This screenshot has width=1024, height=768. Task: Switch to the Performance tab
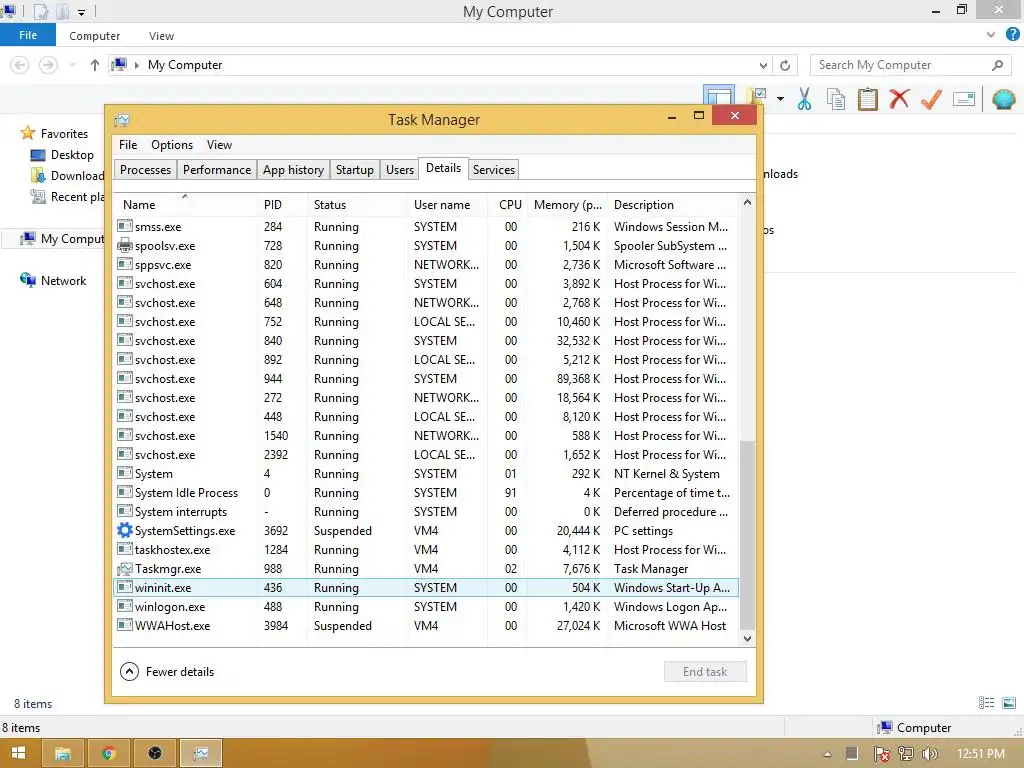pyautogui.click(x=217, y=170)
